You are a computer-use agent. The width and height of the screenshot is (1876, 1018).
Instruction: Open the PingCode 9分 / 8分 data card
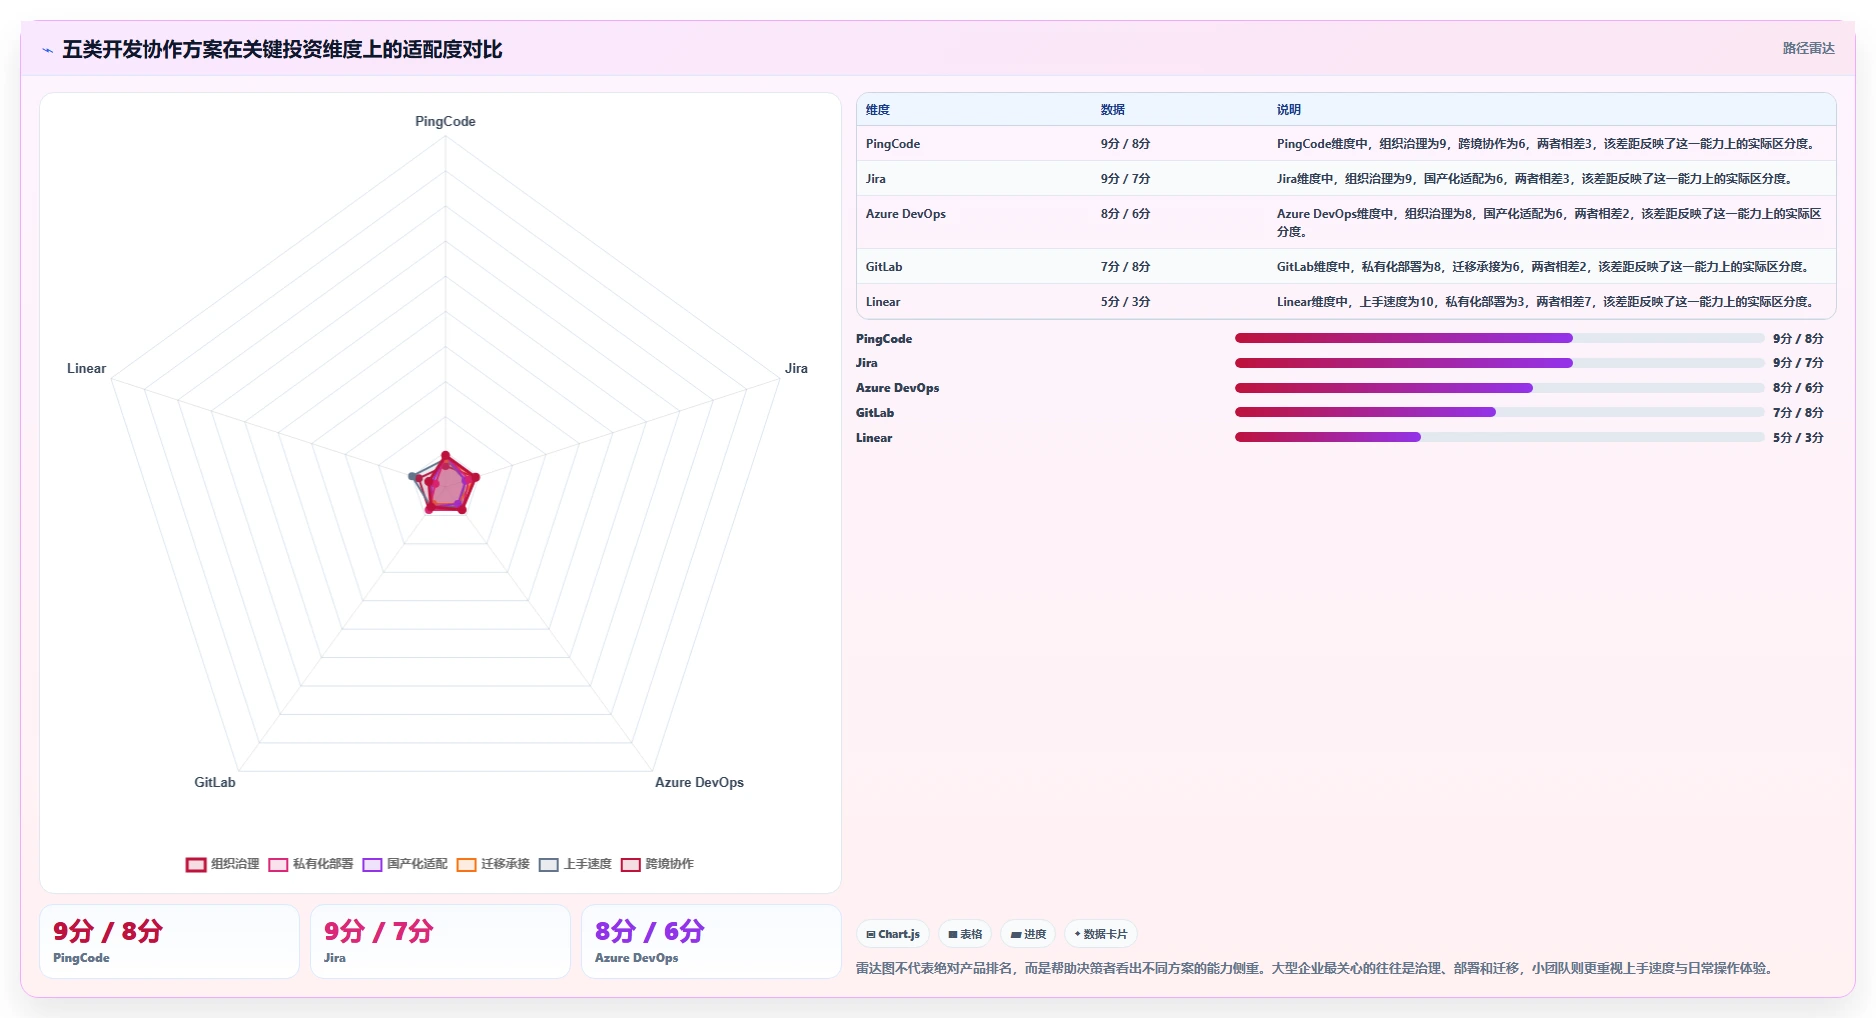coord(169,942)
